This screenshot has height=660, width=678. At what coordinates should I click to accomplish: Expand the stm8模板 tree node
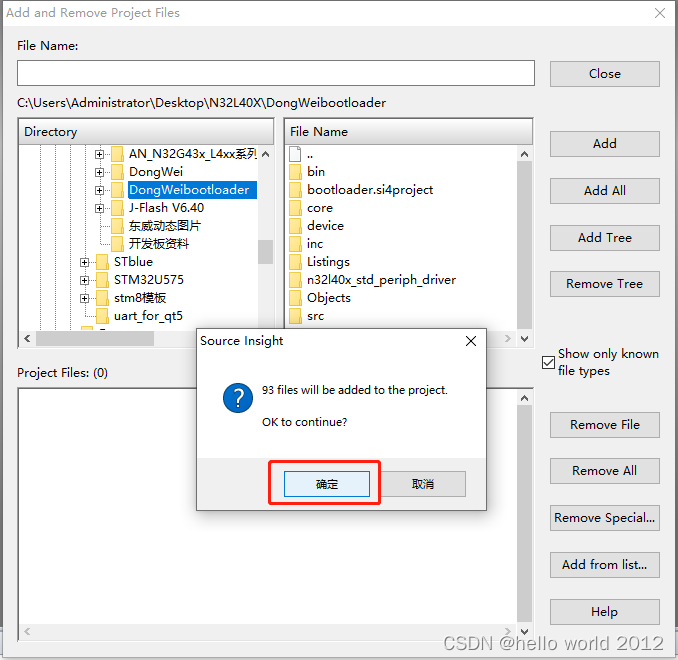tap(84, 298)
